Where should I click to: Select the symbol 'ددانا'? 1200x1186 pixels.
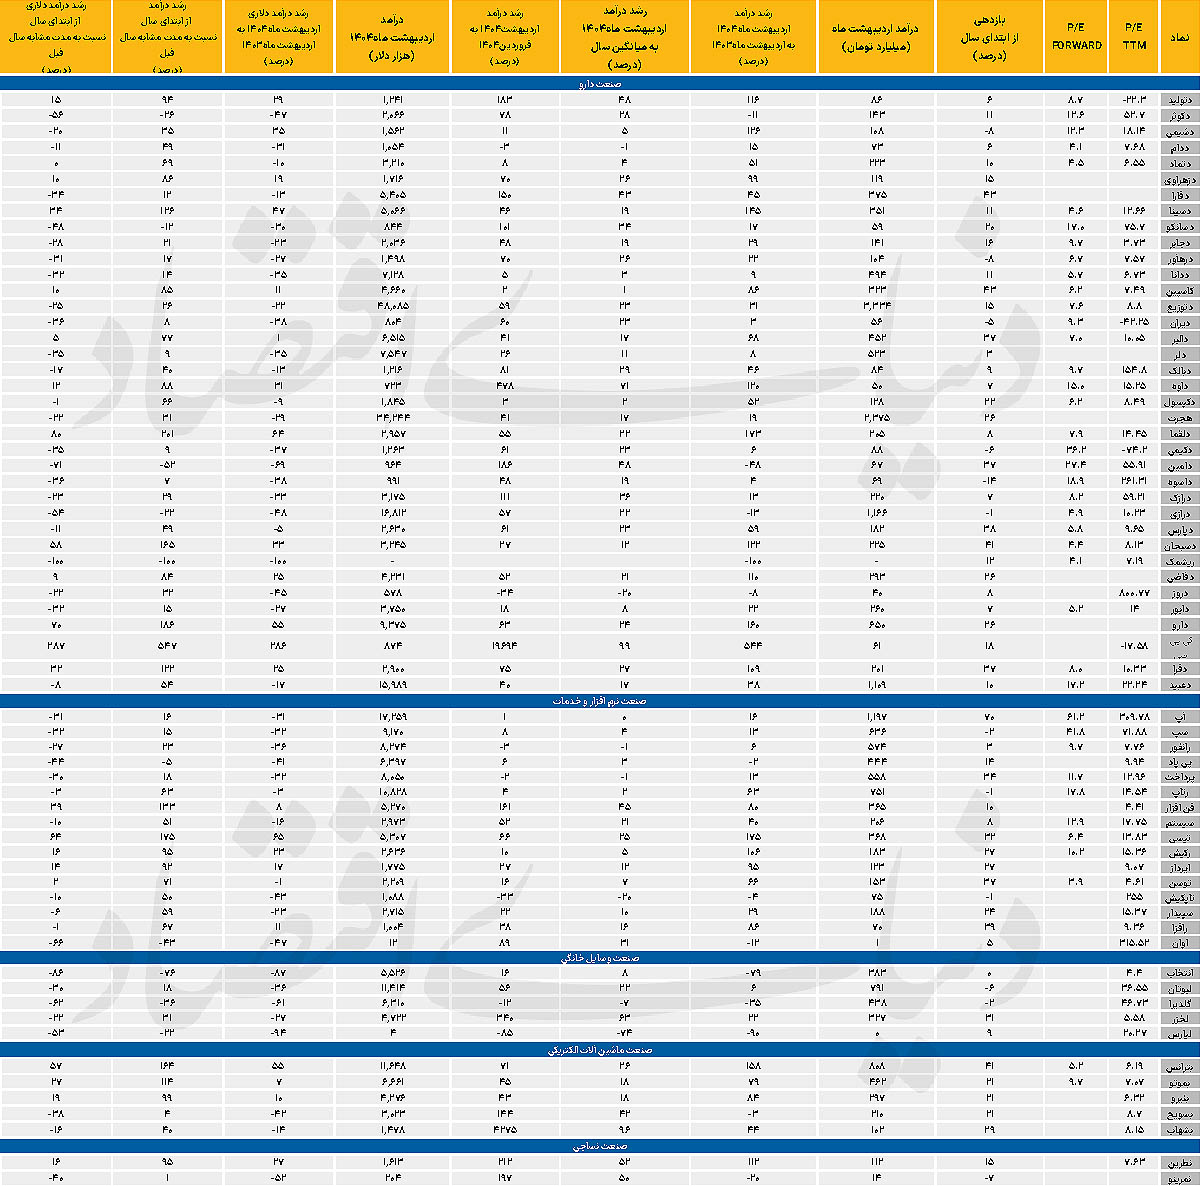click(x=1179, y=273)
